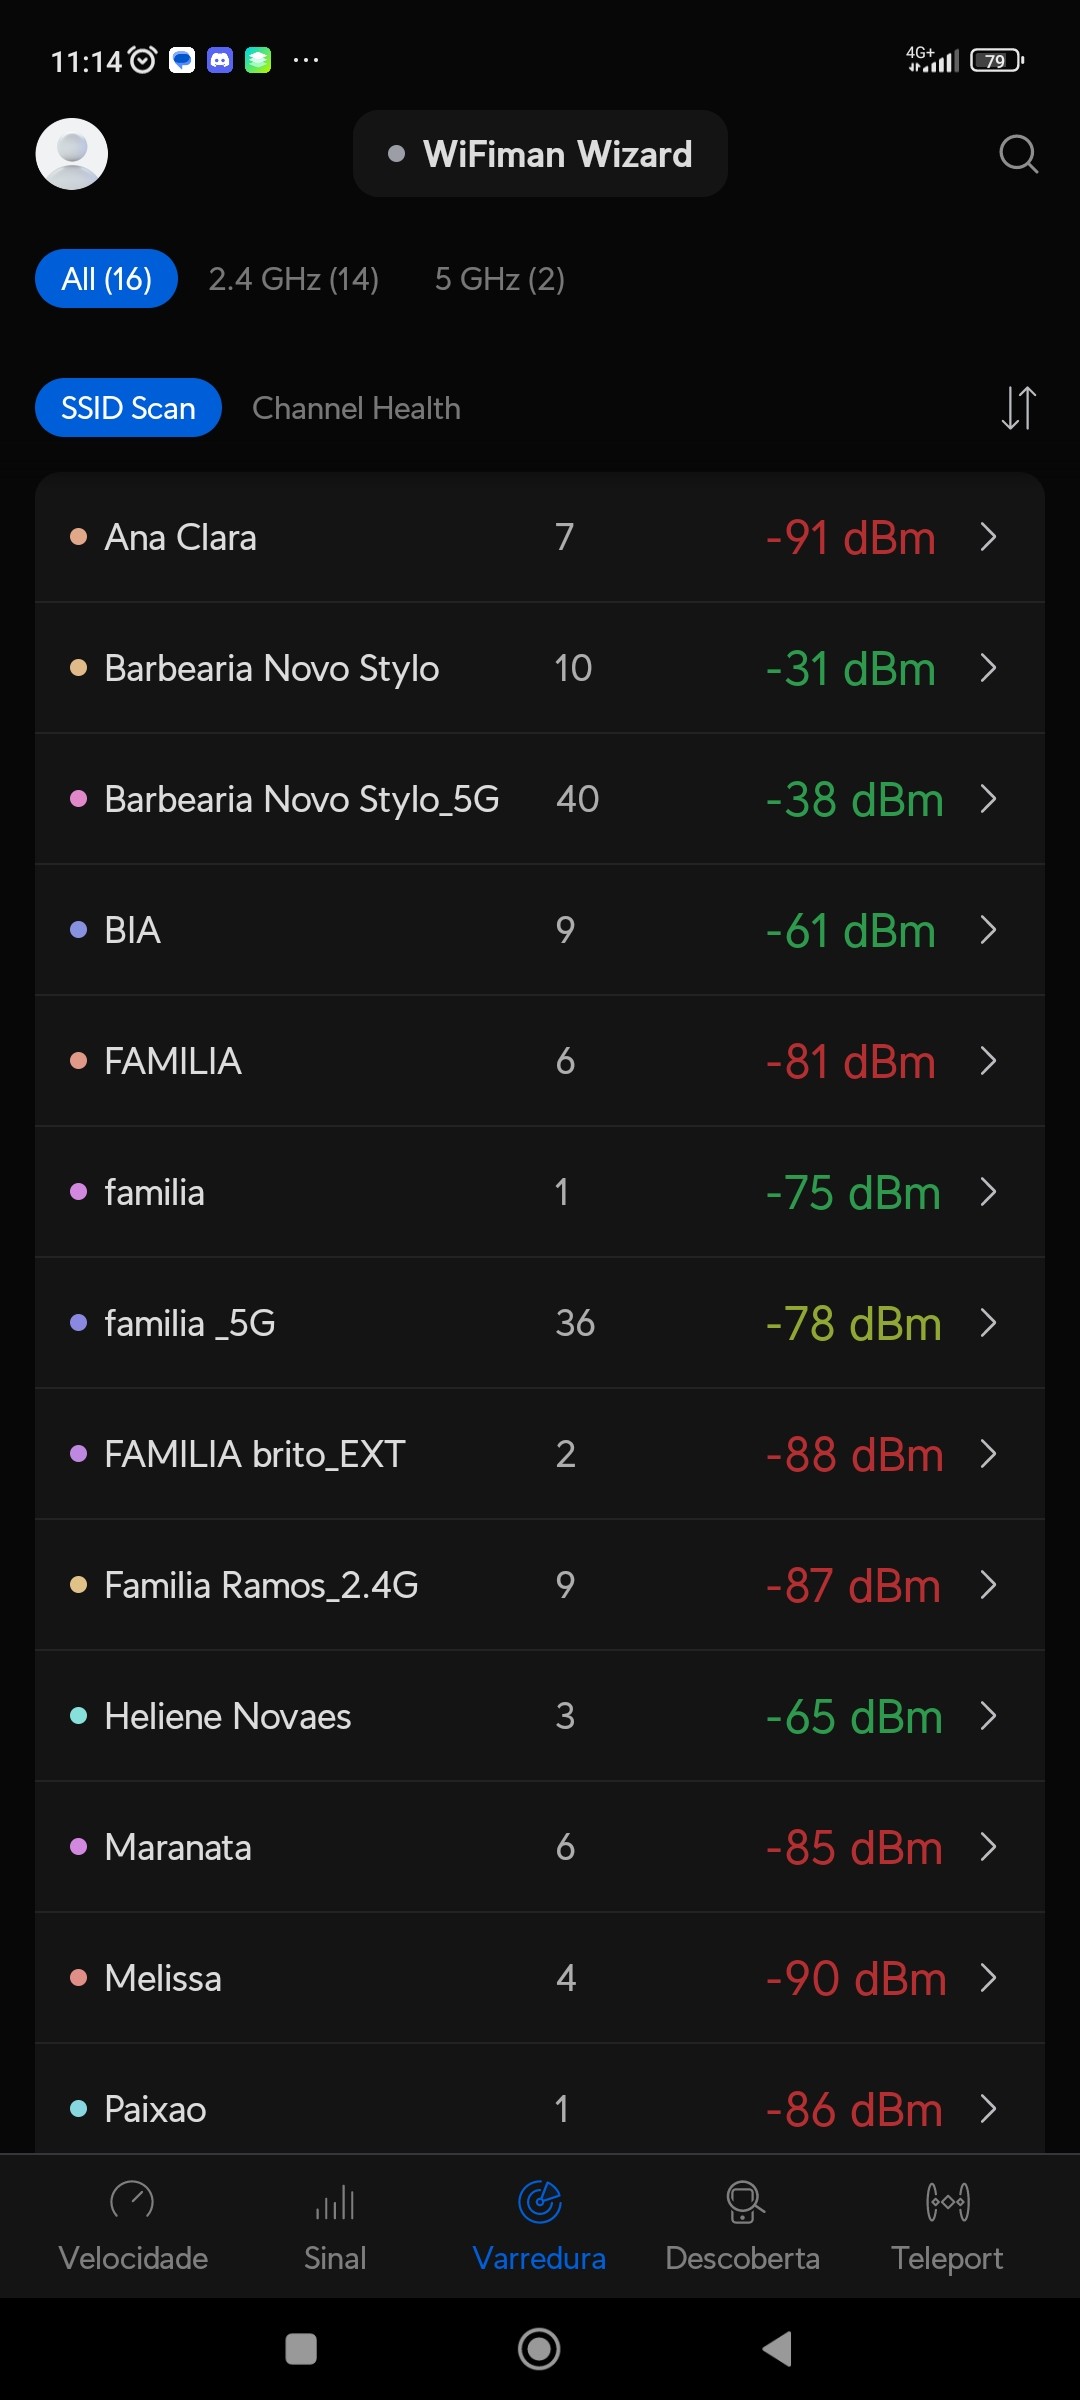The image size is (1080, 2400).
Task: Open Sinal signal bars icon
Action: [335, 2200]
